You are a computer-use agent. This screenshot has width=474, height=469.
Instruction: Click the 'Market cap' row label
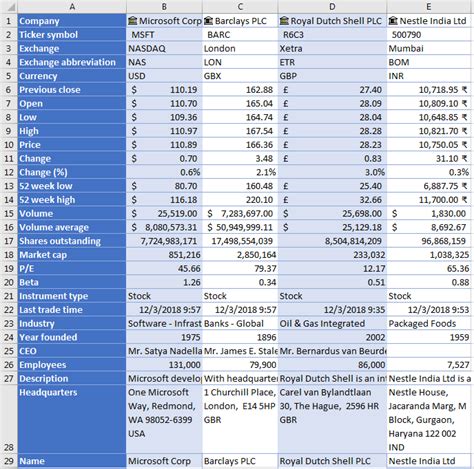(x=72, y=255)
